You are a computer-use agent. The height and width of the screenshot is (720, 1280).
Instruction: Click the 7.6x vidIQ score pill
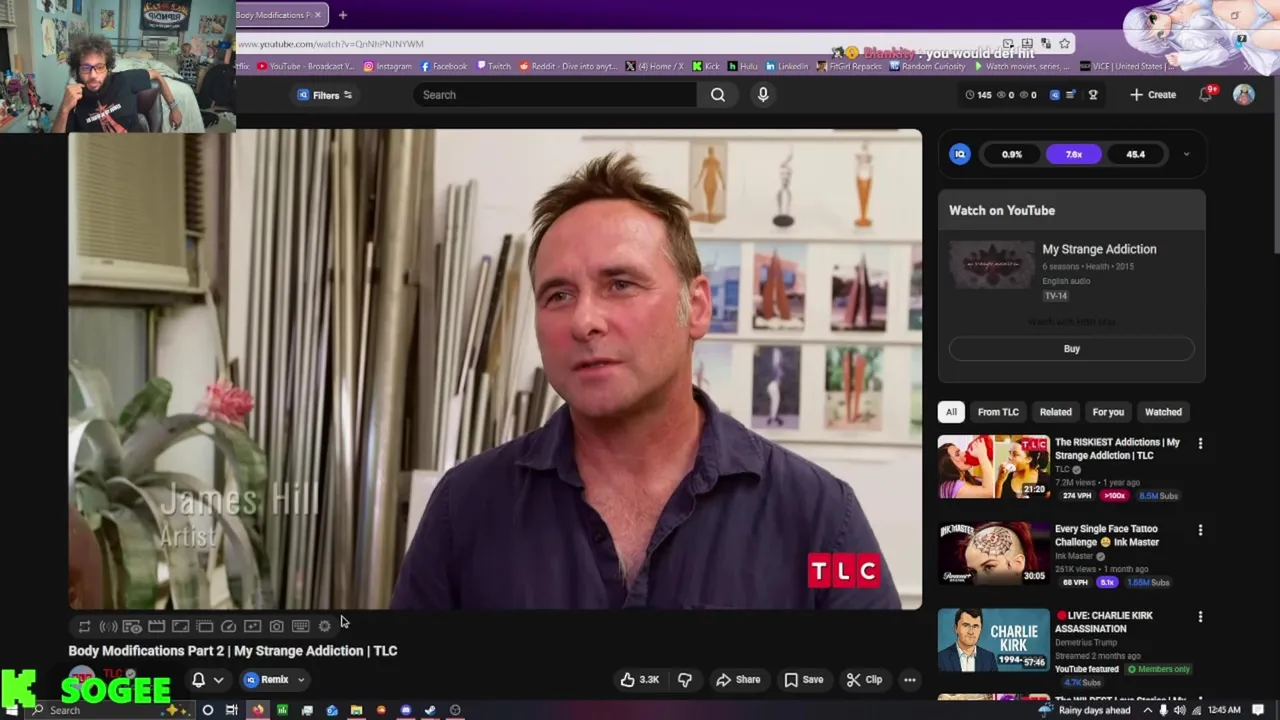(x=1073, y=154)
